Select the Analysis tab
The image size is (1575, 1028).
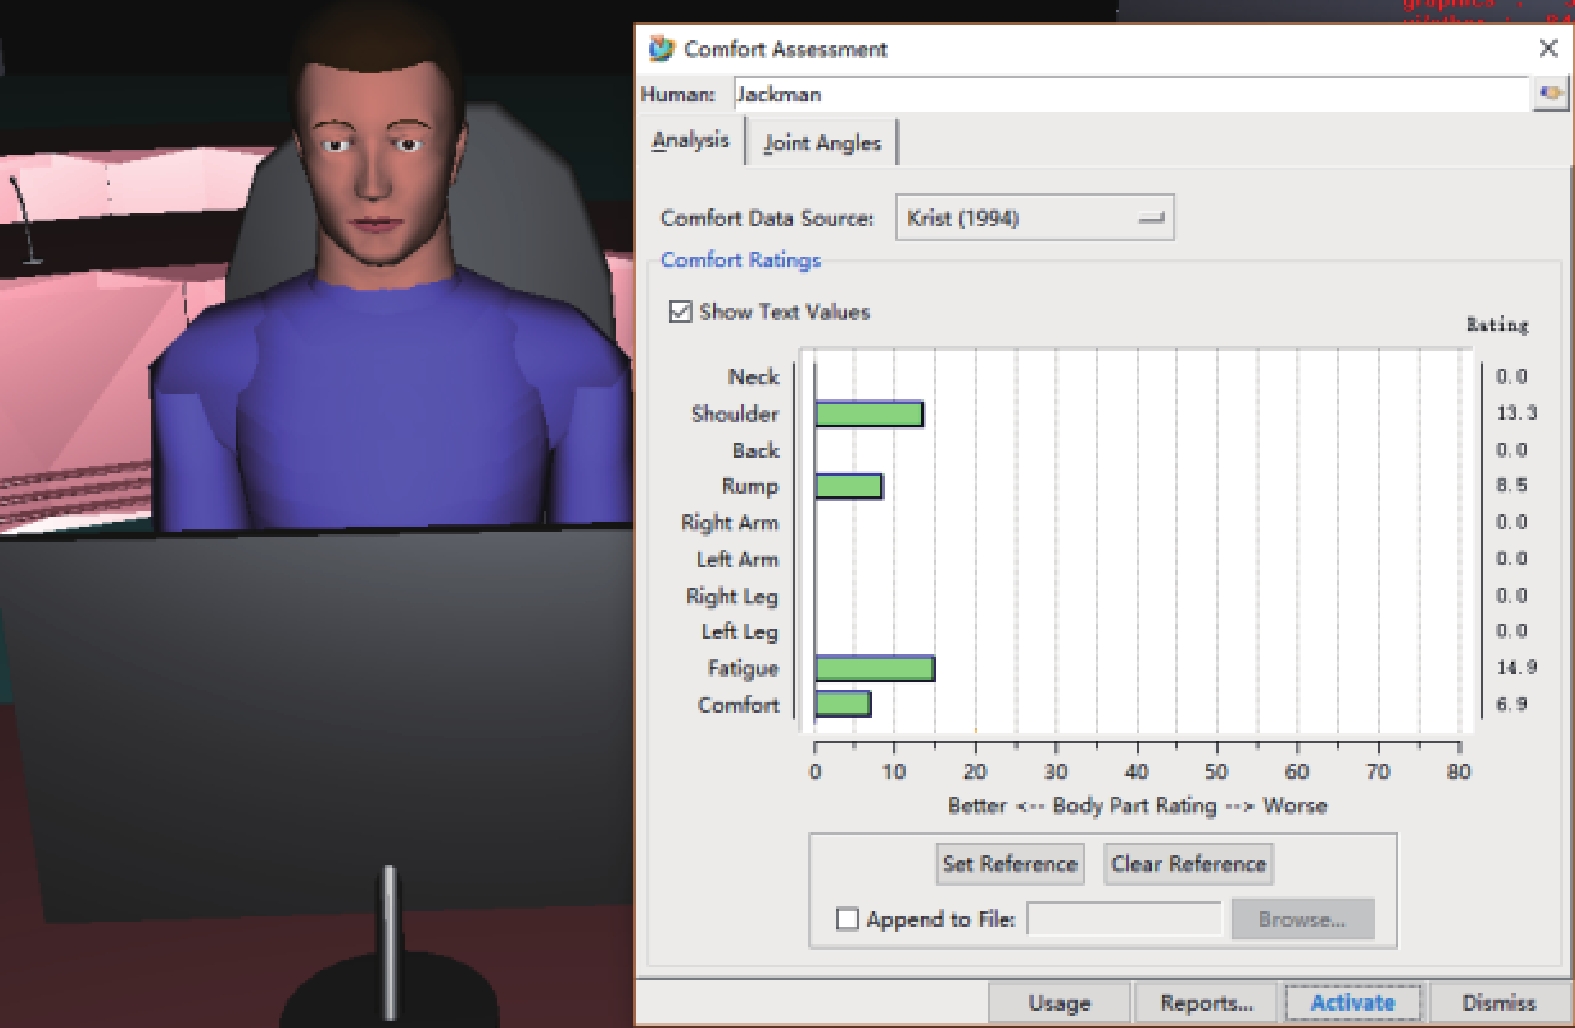click(690, 140)
